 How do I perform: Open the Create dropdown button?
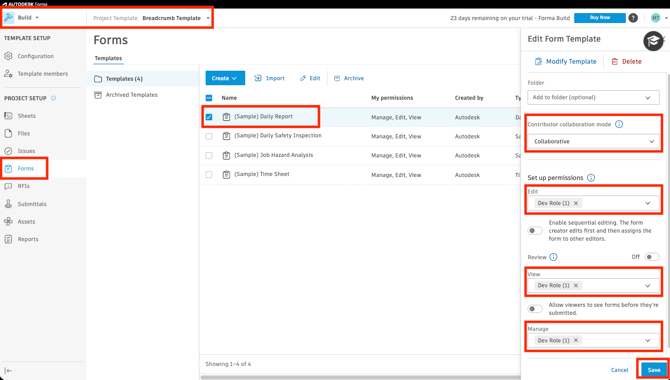(225, 78)
